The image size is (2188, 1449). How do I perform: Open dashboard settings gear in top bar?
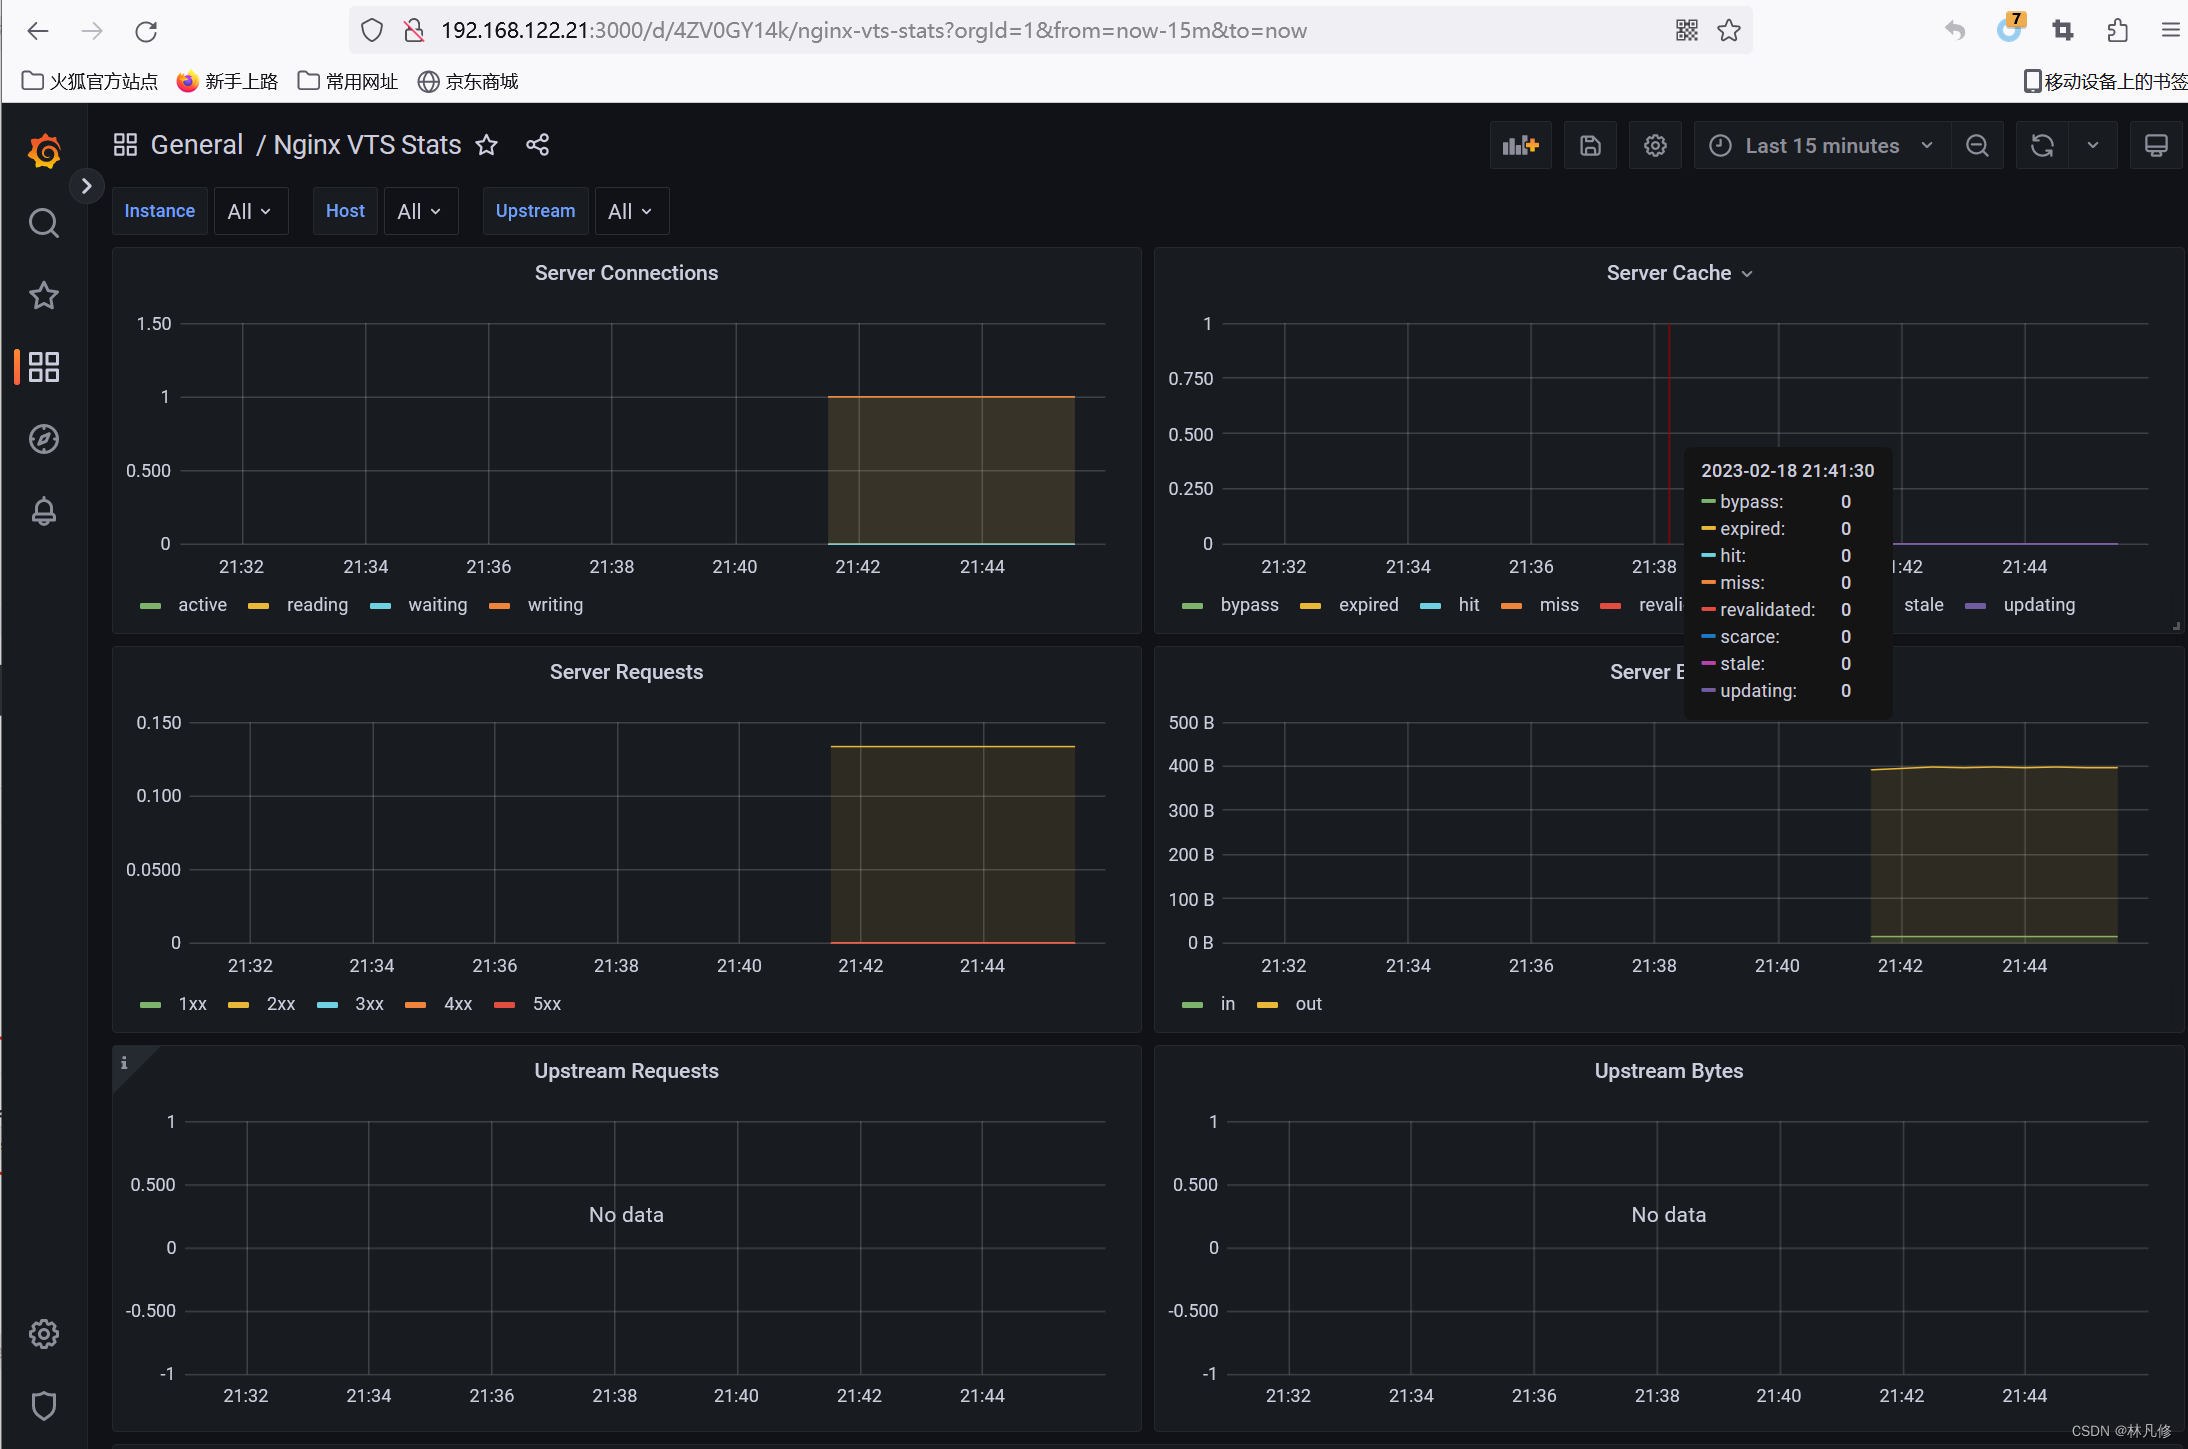coord(1655,146)
